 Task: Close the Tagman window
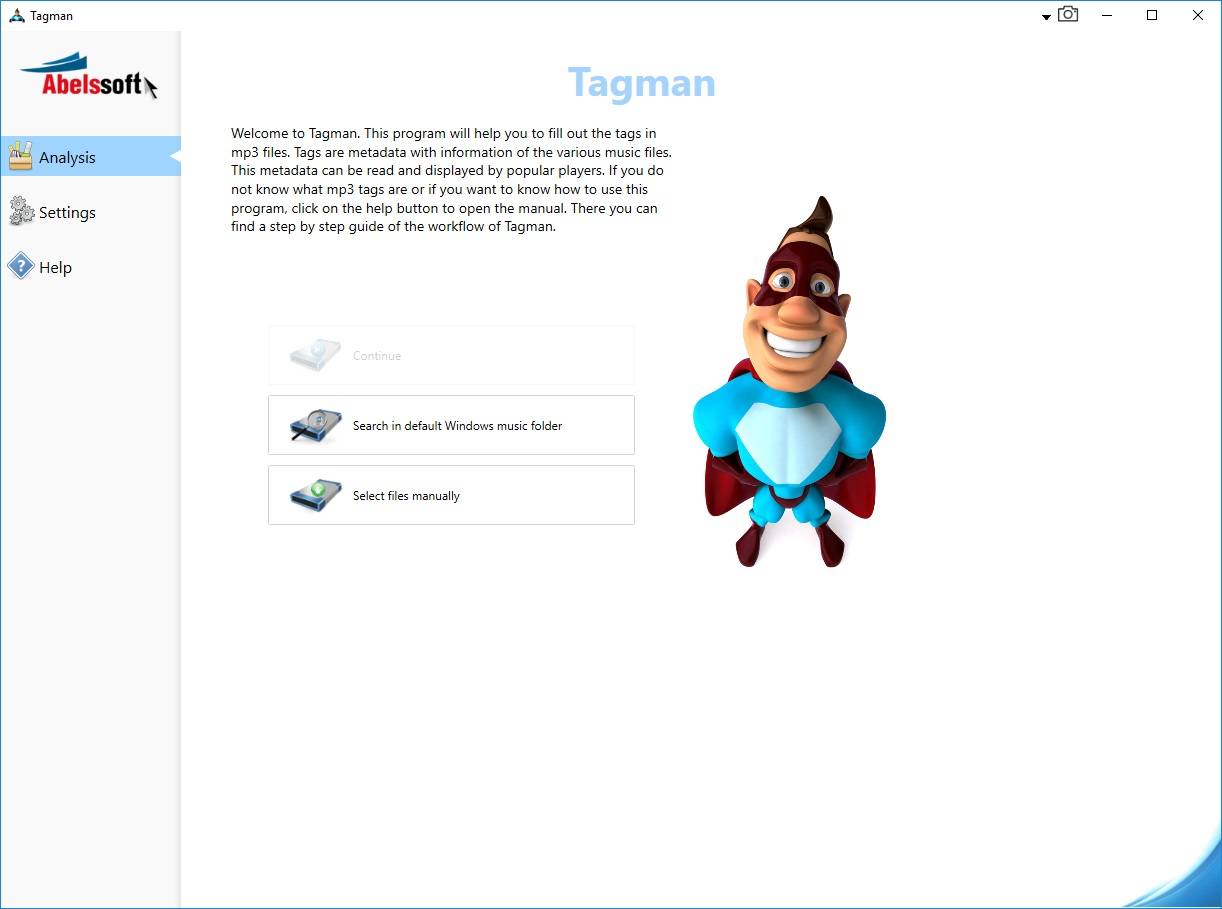click(1198, 16)
